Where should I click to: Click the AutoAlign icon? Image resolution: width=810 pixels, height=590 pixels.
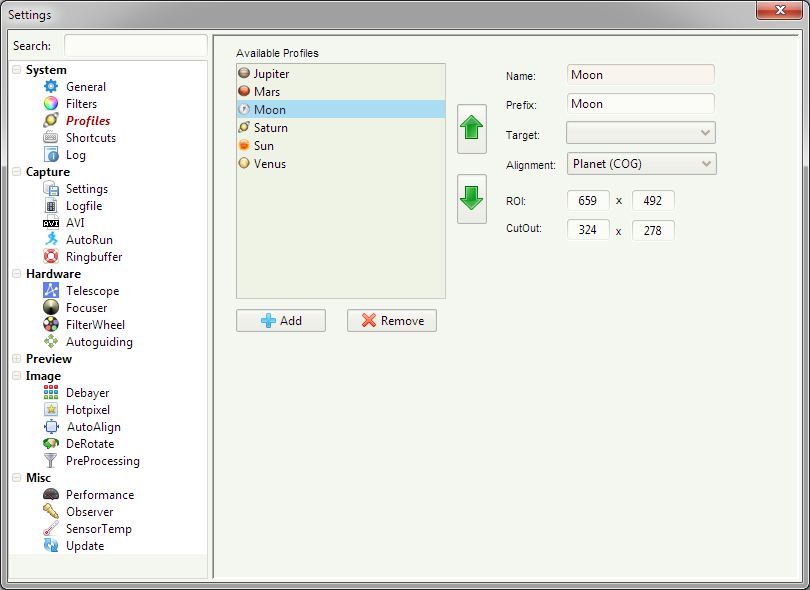point(51,427)
